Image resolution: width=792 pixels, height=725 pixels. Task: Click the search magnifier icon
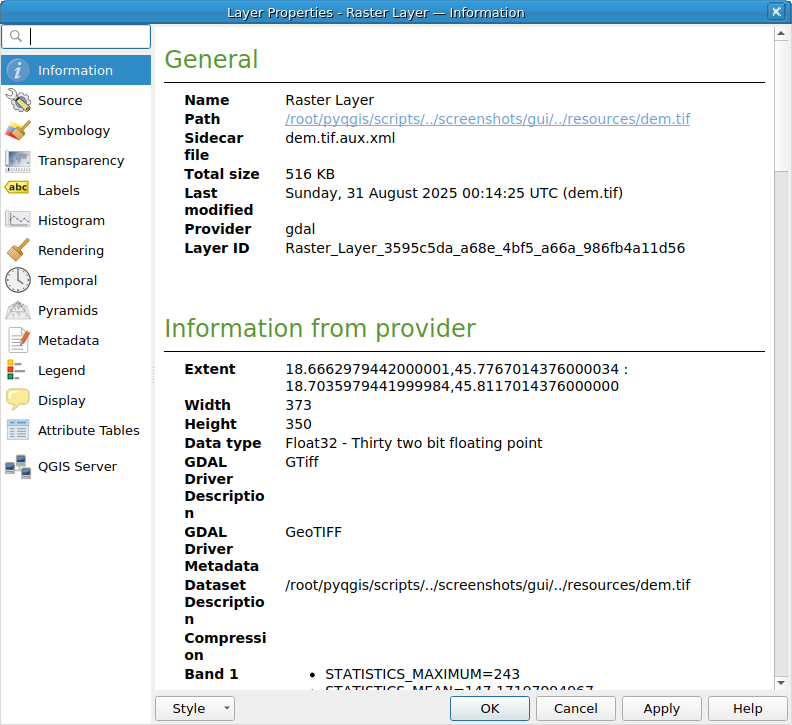point(16,36)
